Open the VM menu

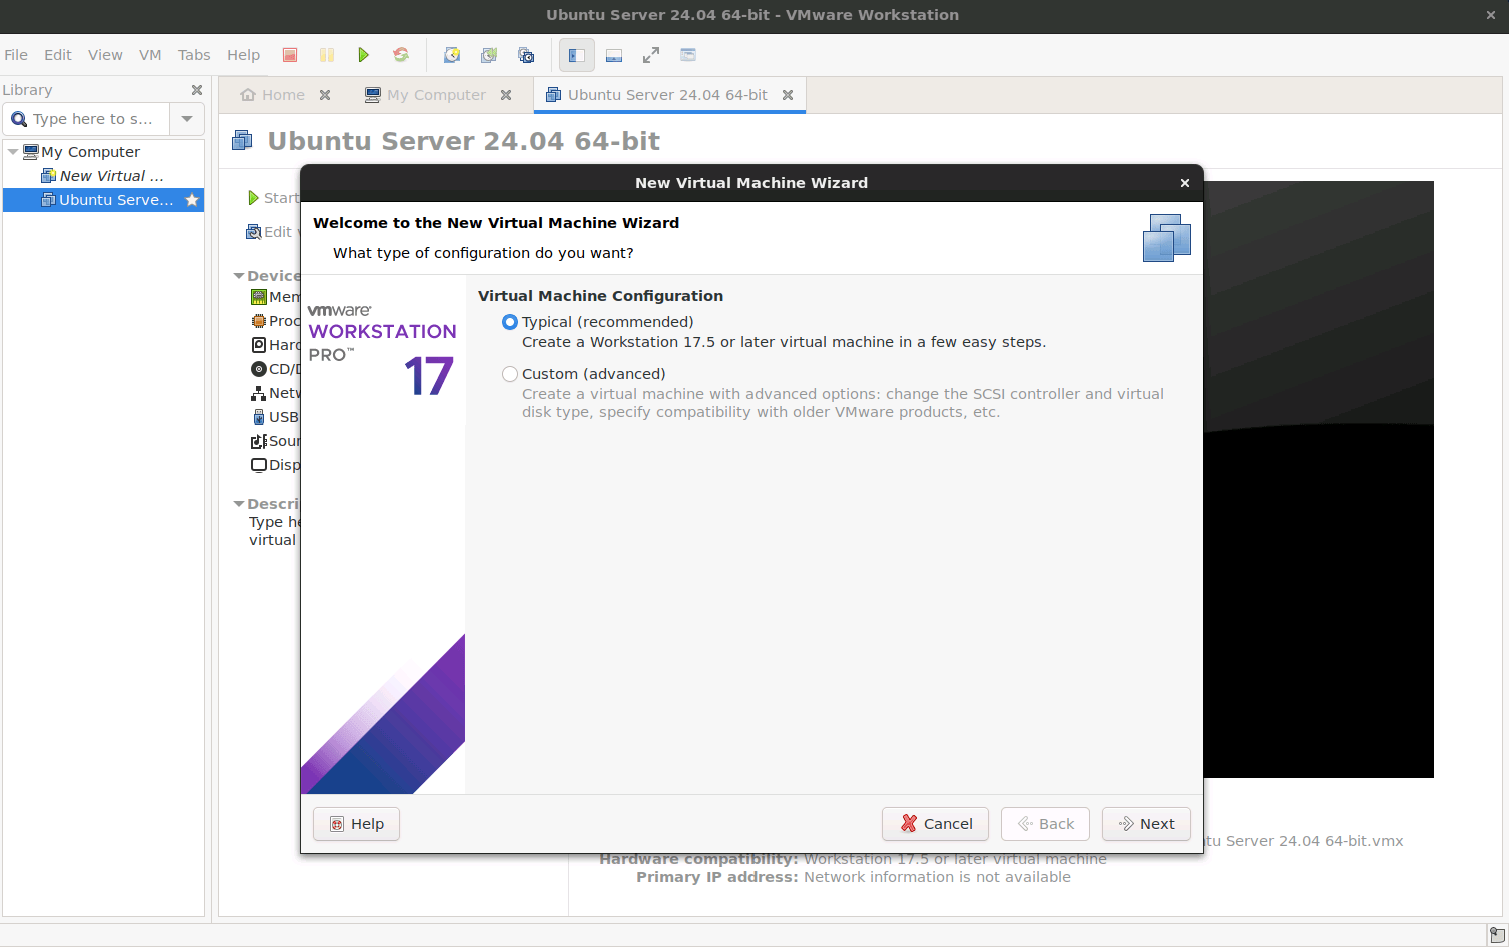point(150,55)
